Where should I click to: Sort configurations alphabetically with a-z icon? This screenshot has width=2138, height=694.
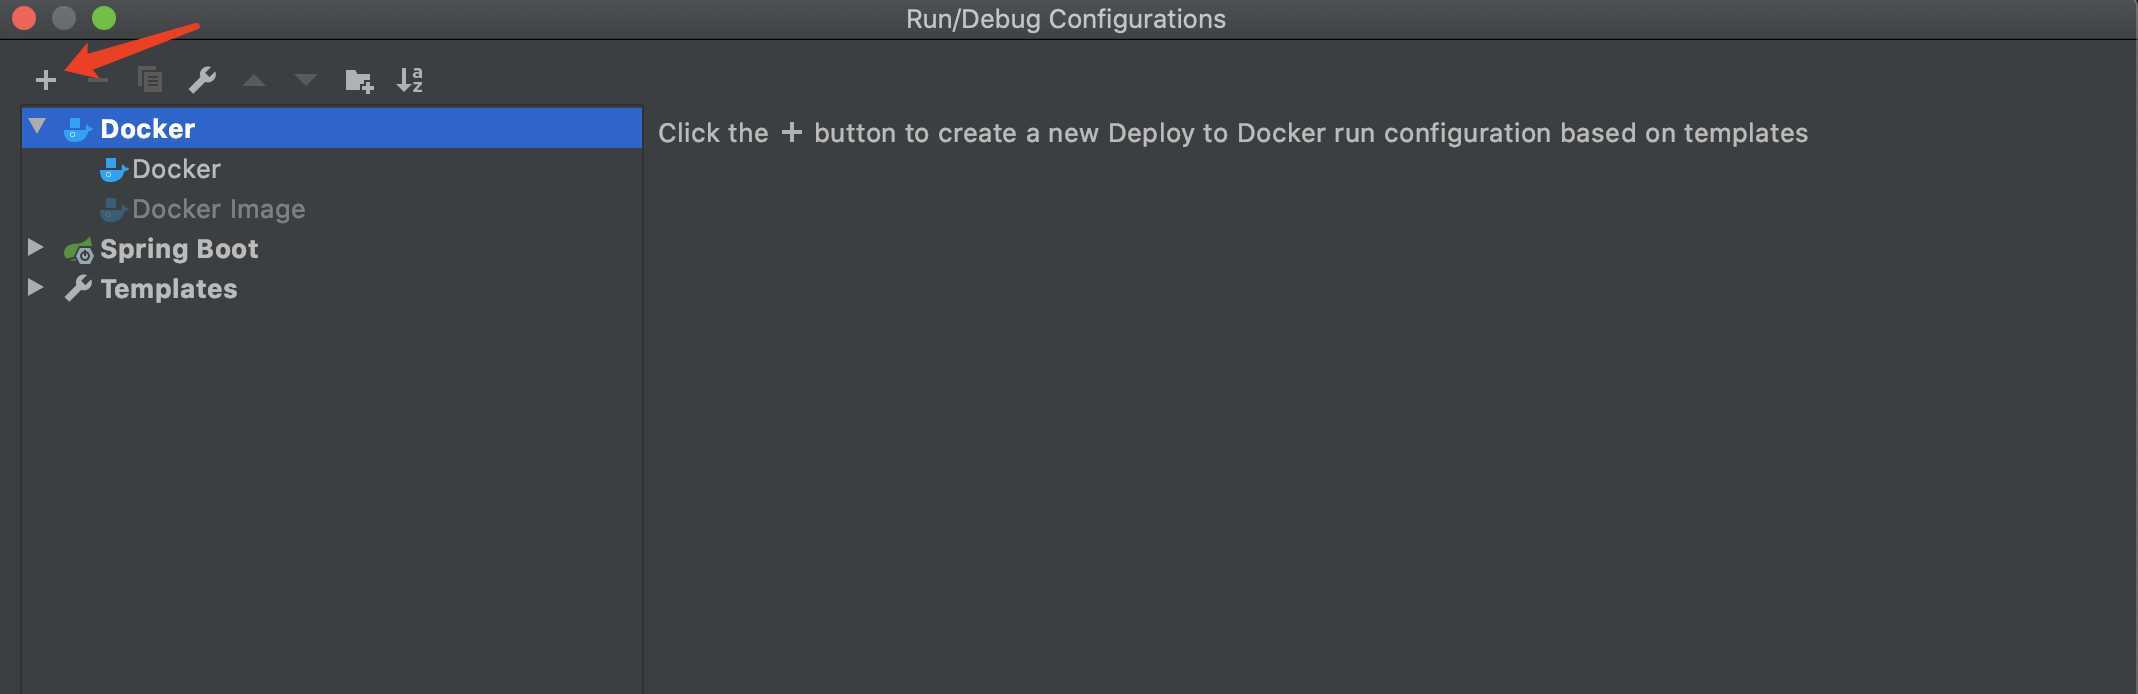[410, 80]
